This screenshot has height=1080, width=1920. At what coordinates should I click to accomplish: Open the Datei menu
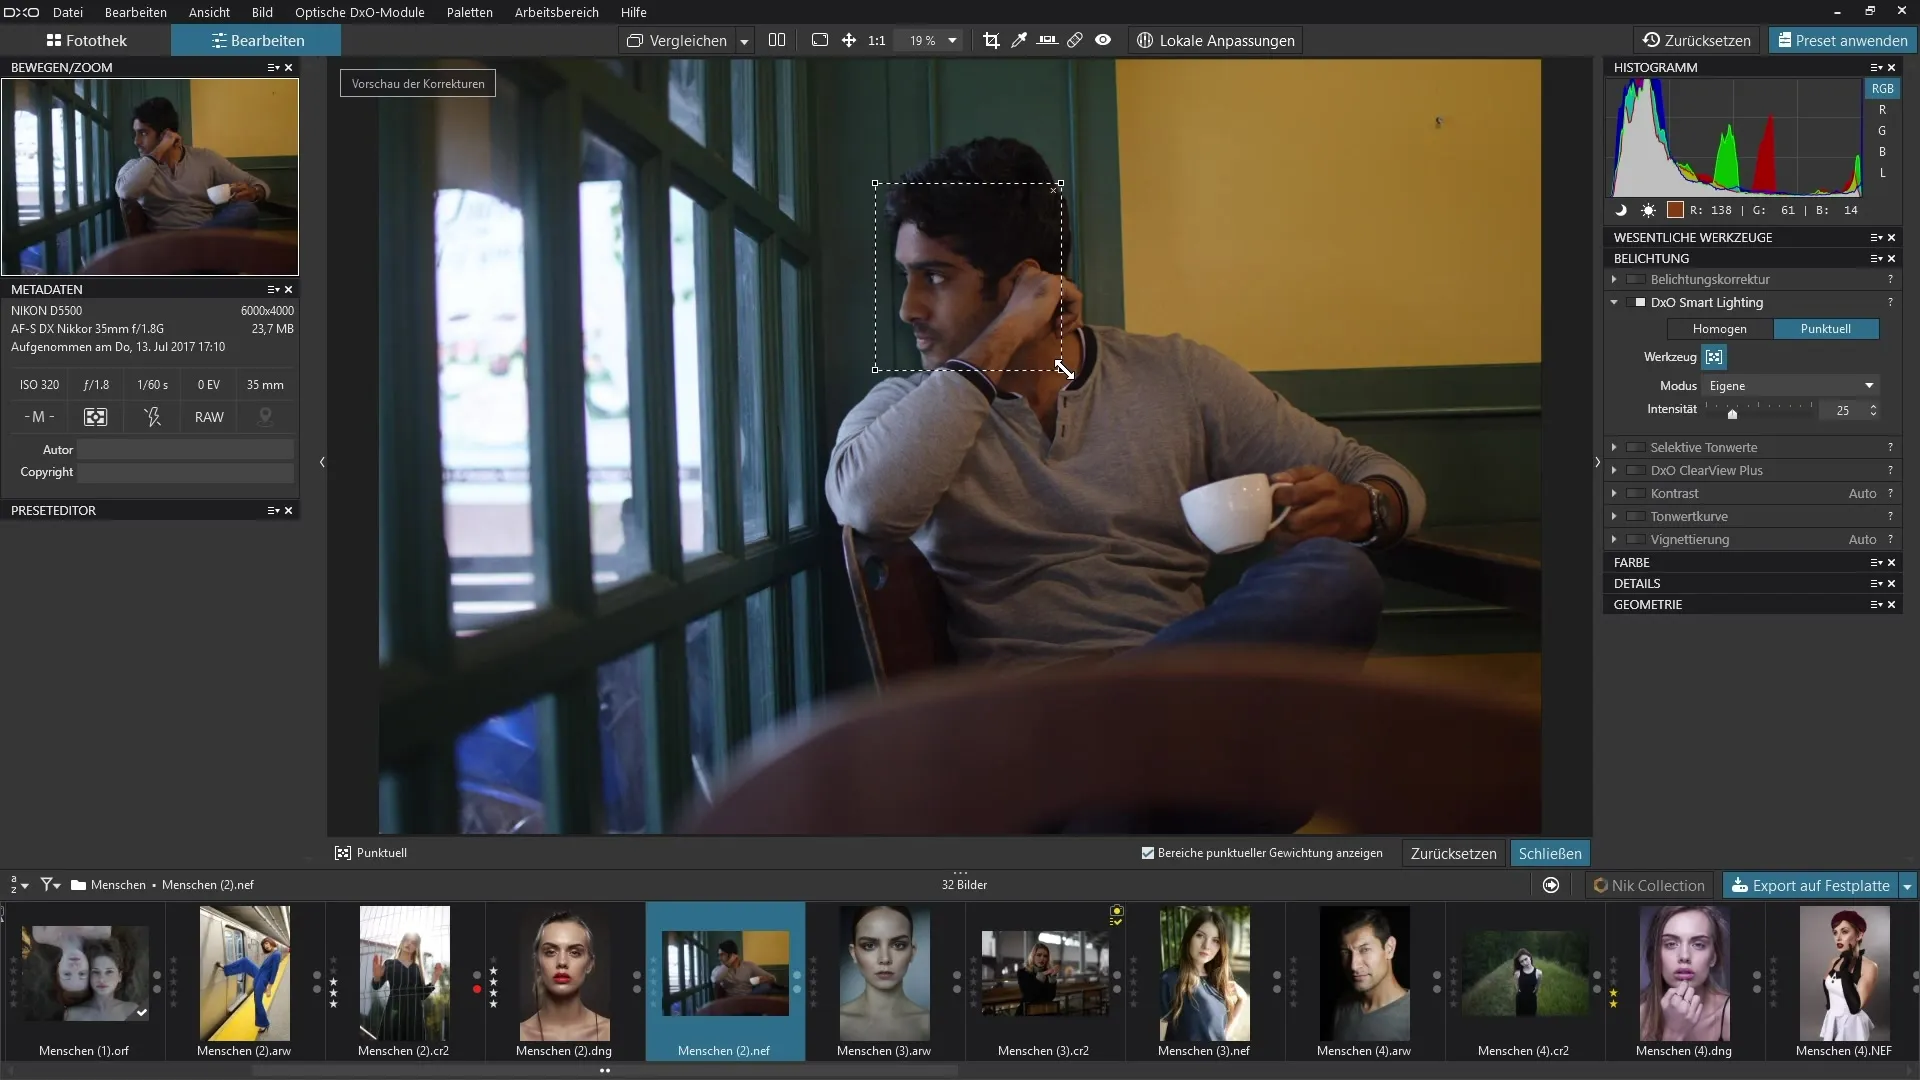coord(68,12)
